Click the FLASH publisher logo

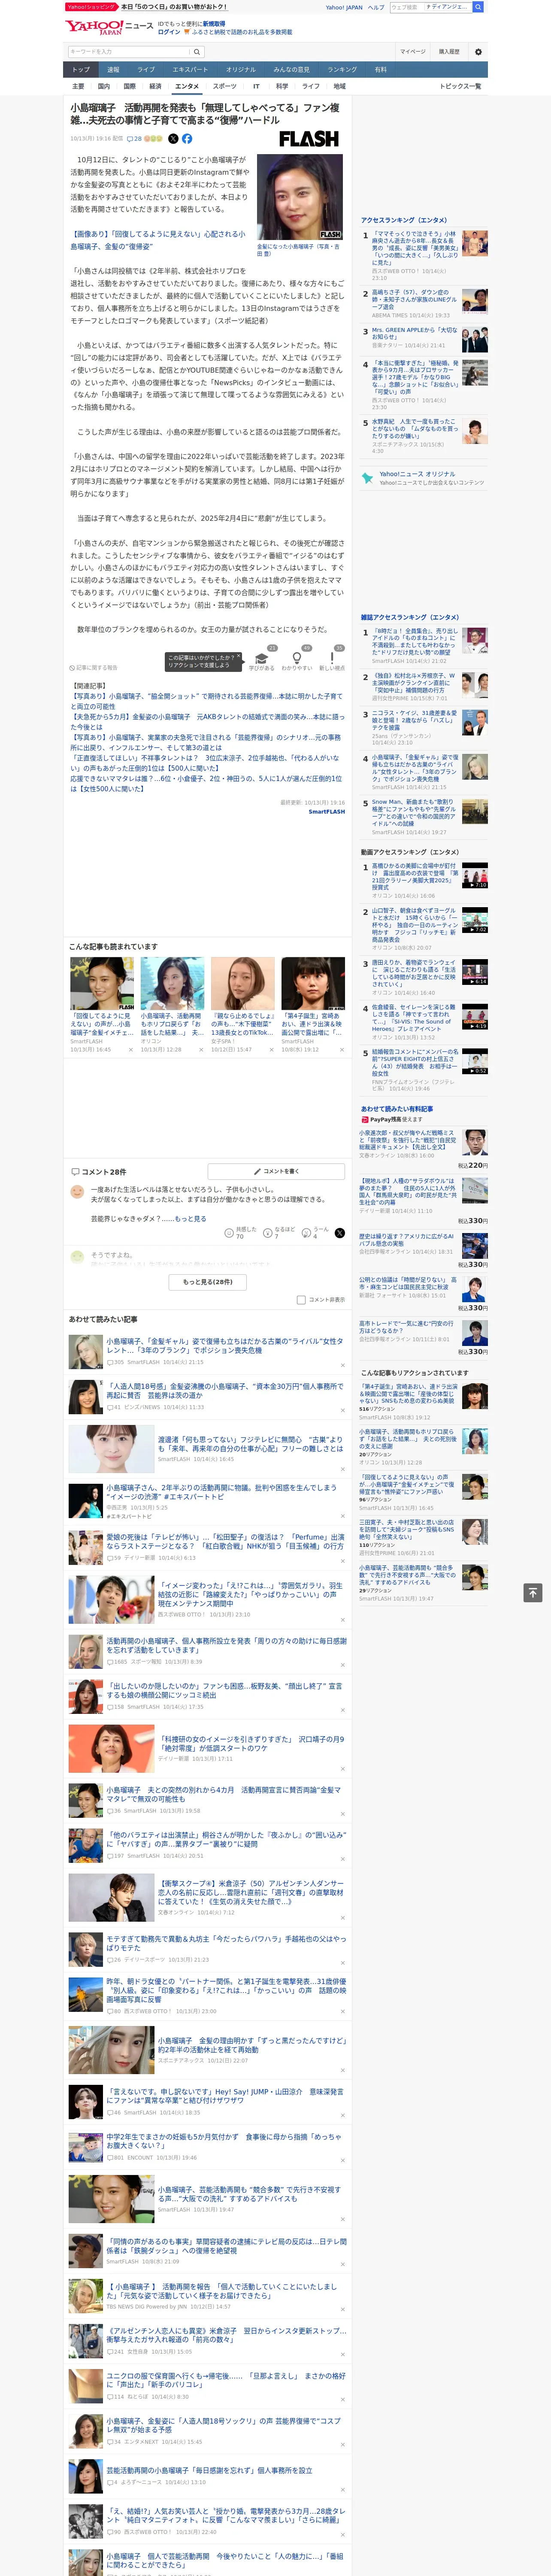[x=309, y=139]
